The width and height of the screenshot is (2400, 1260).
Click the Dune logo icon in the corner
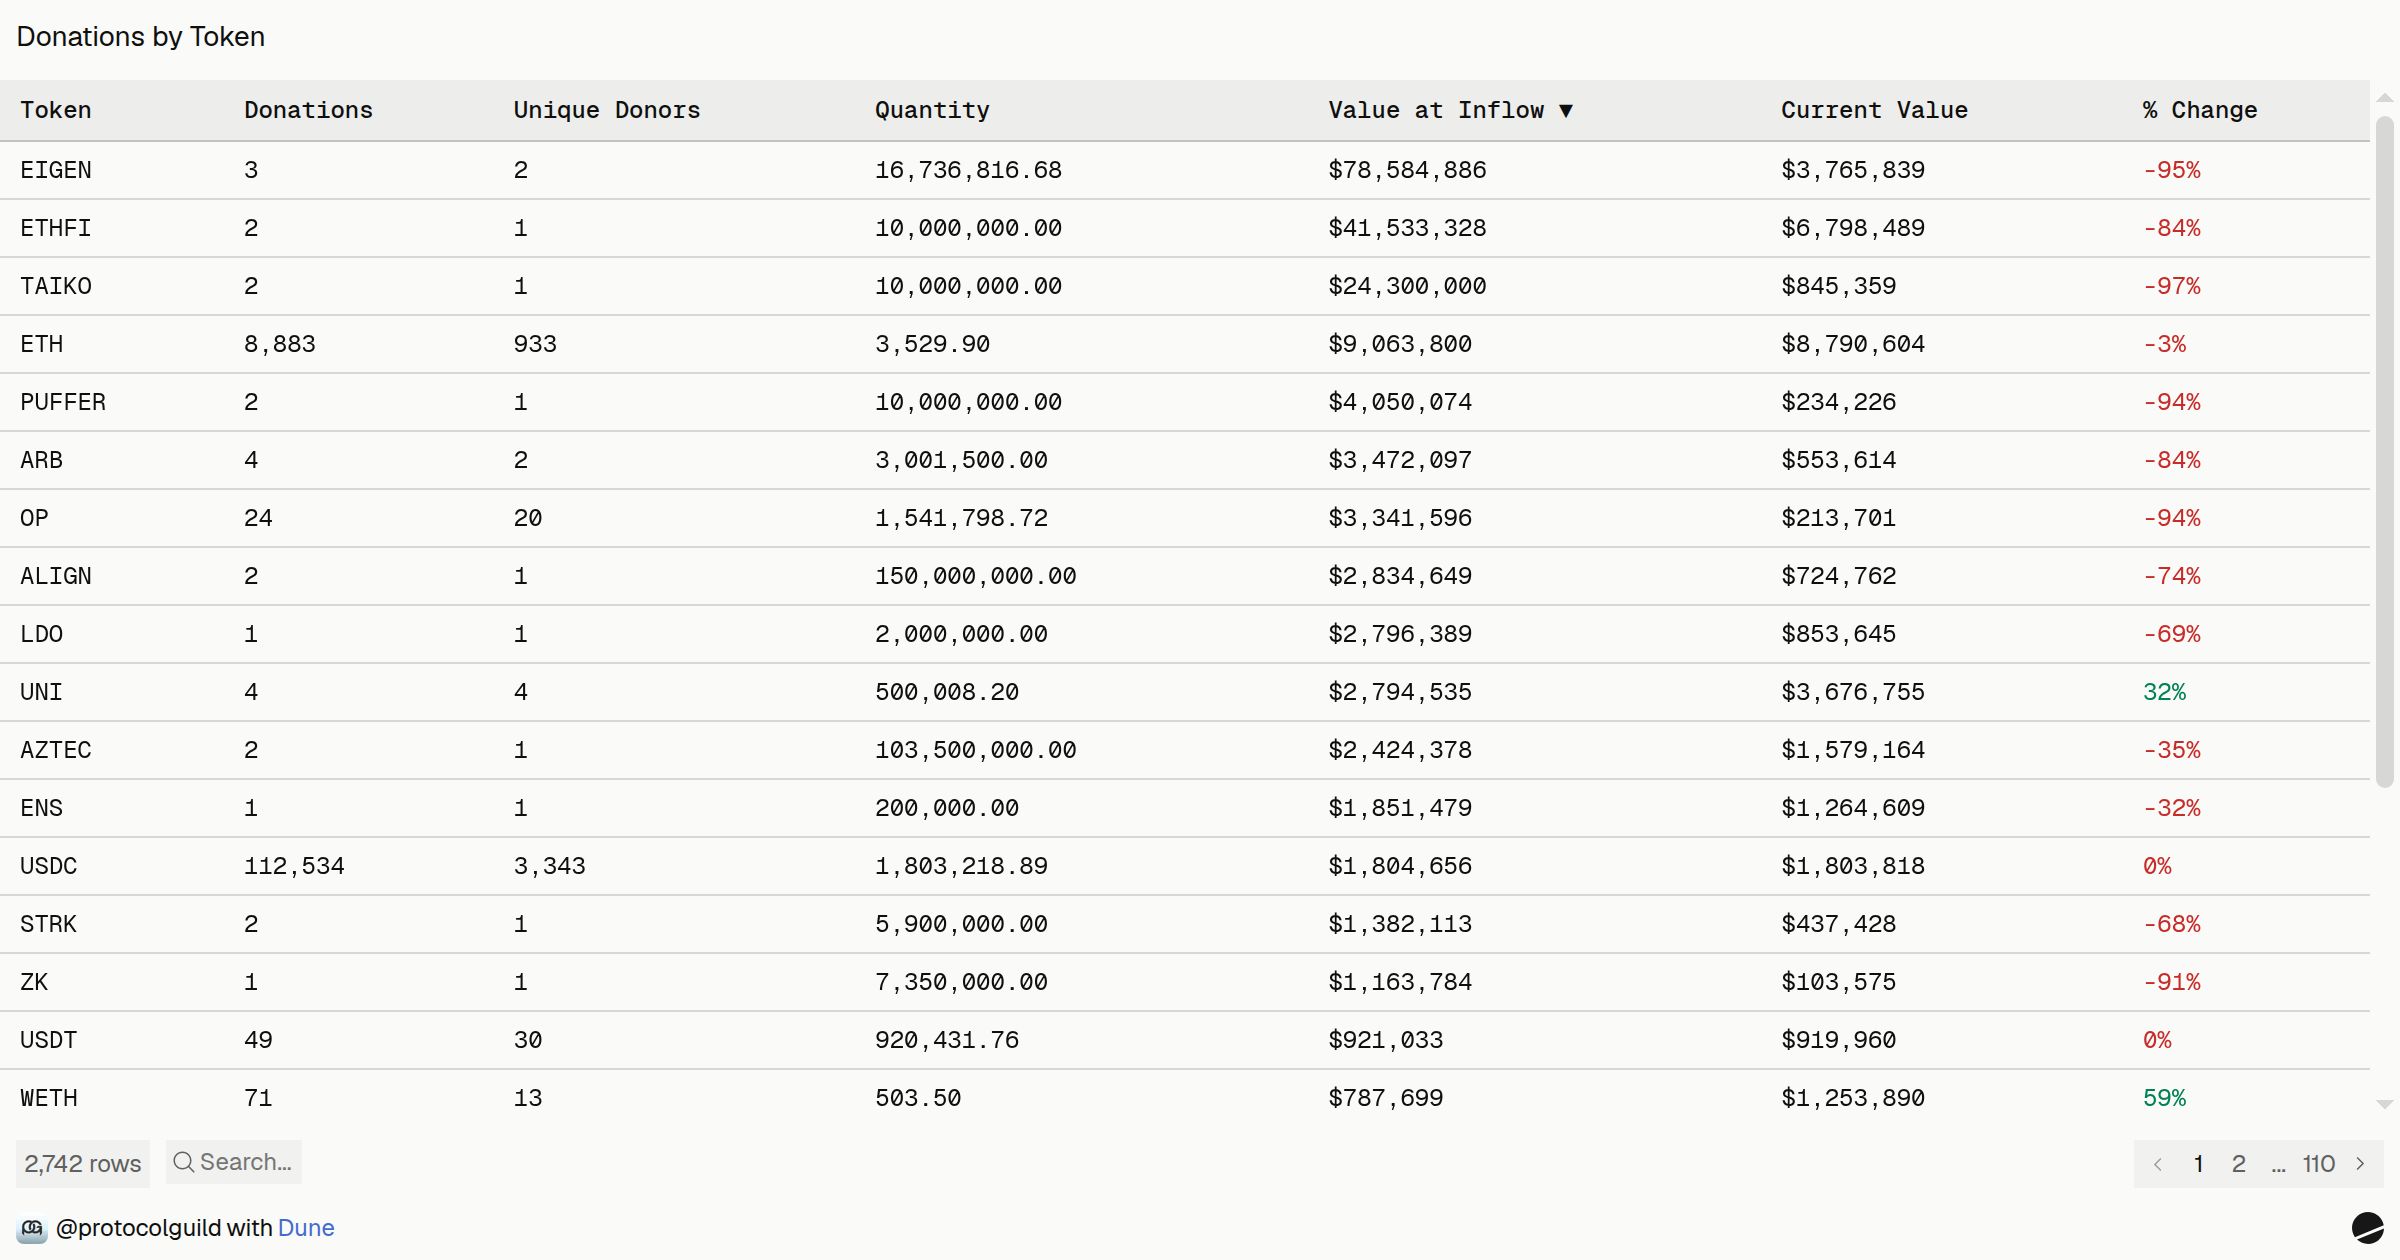coord(2367,1228)
